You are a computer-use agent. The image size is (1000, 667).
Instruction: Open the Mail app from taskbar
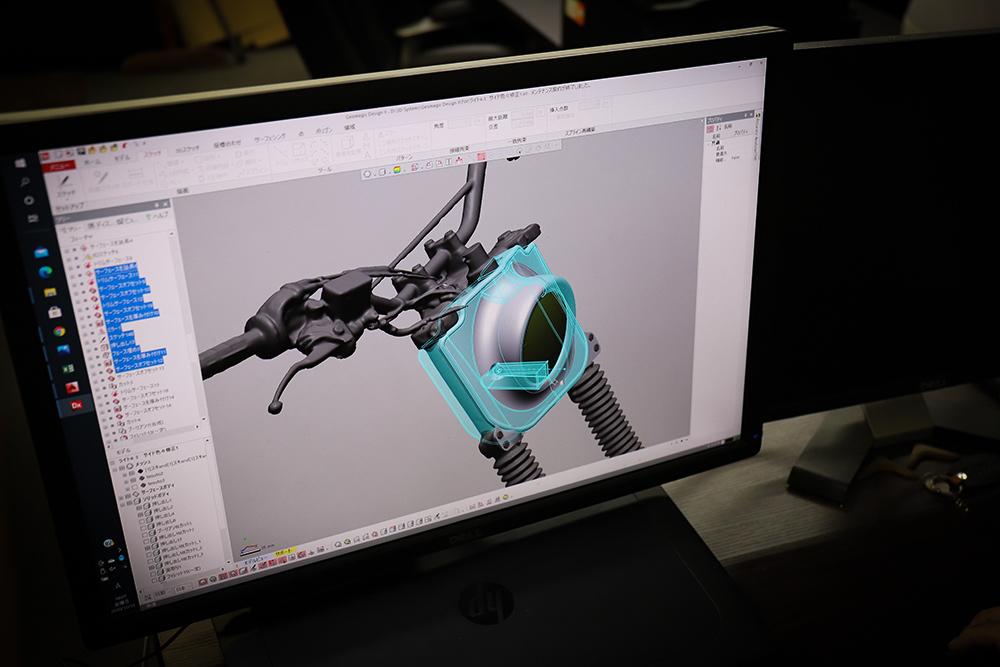40,251
